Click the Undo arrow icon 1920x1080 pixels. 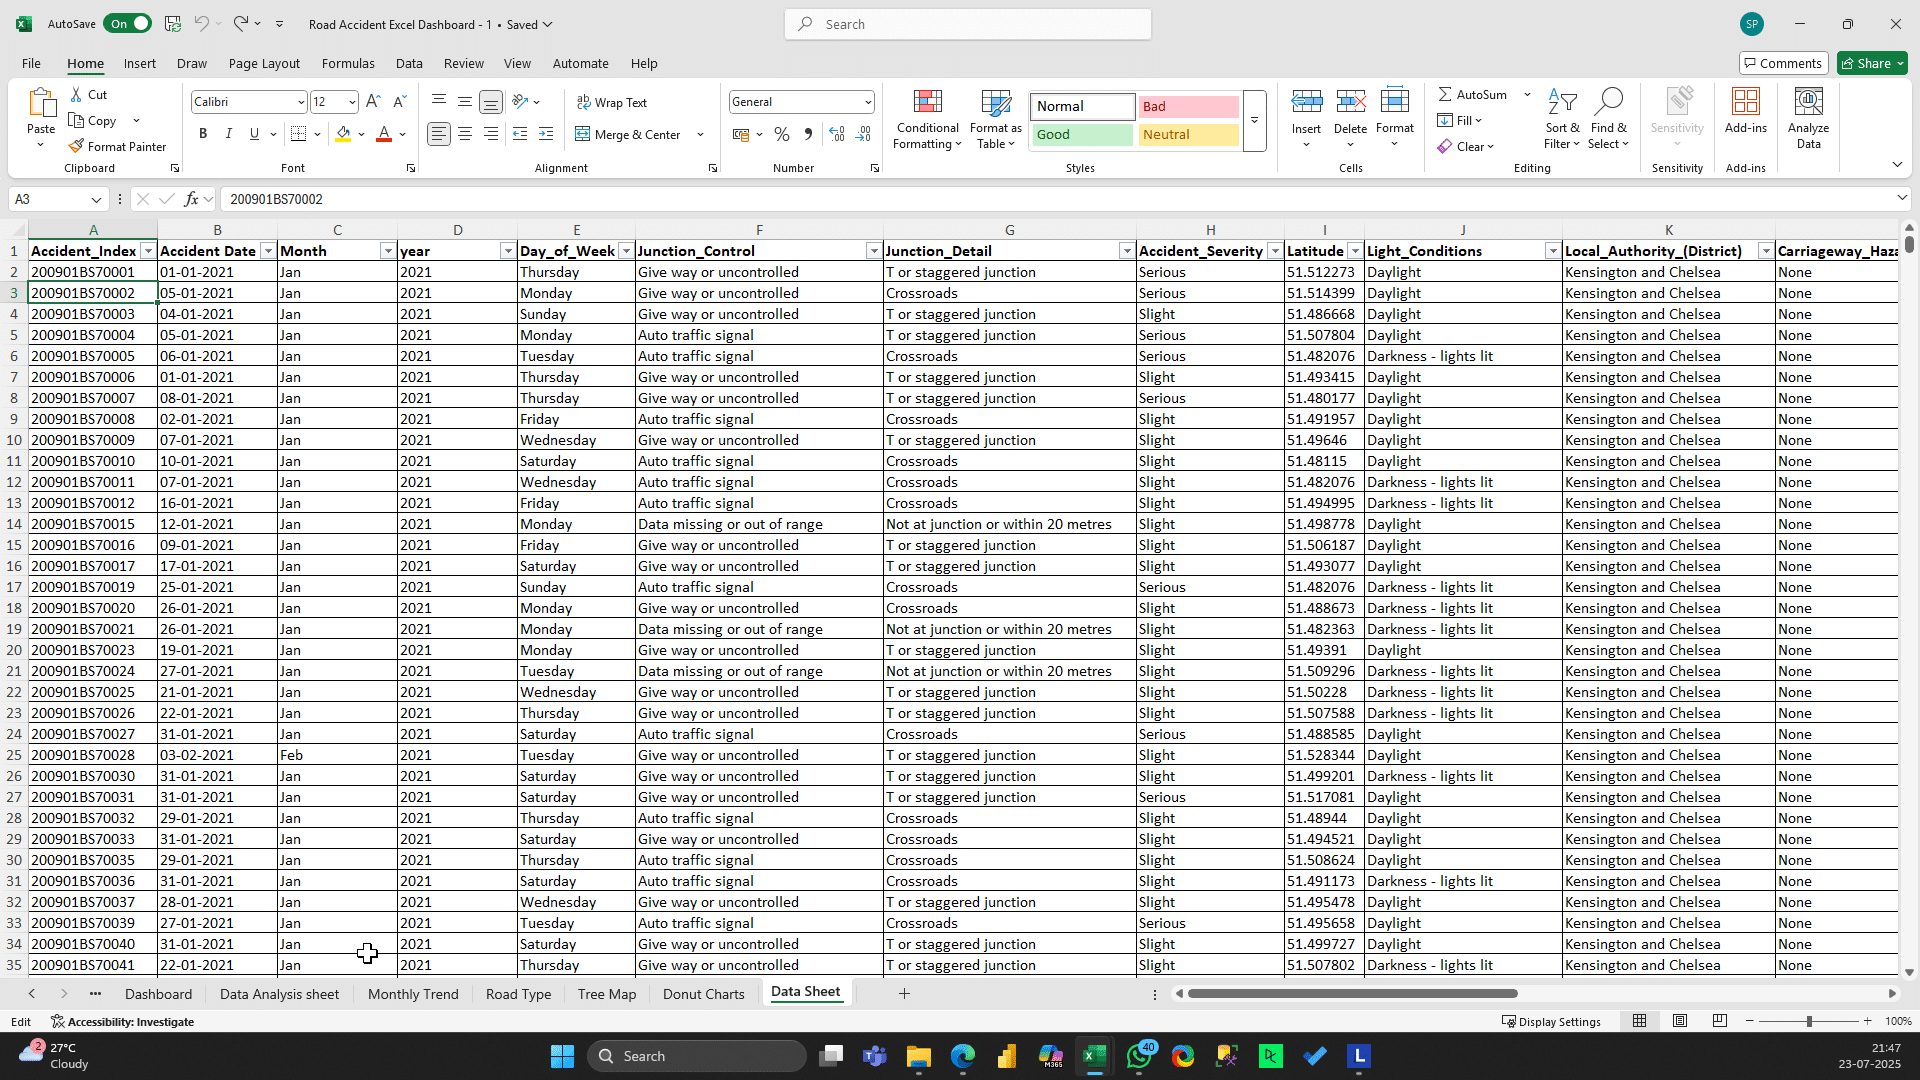coord(202,24)
